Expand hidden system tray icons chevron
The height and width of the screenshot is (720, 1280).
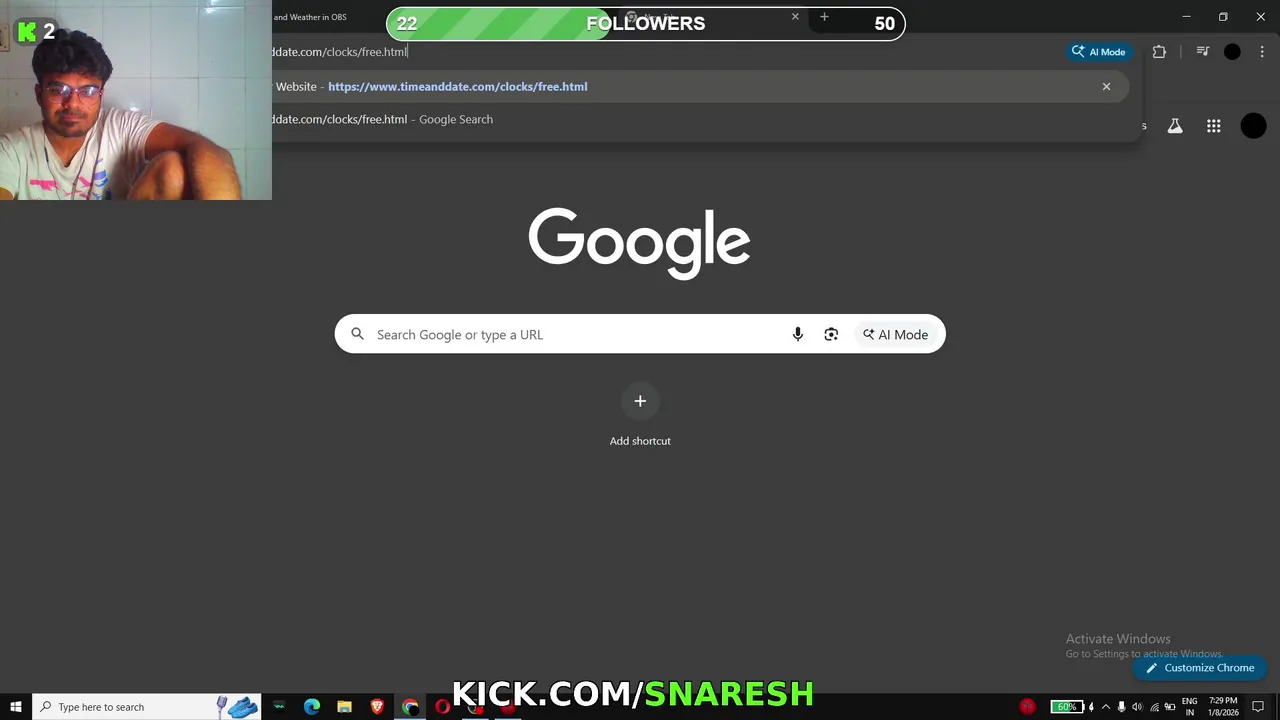1105,707
